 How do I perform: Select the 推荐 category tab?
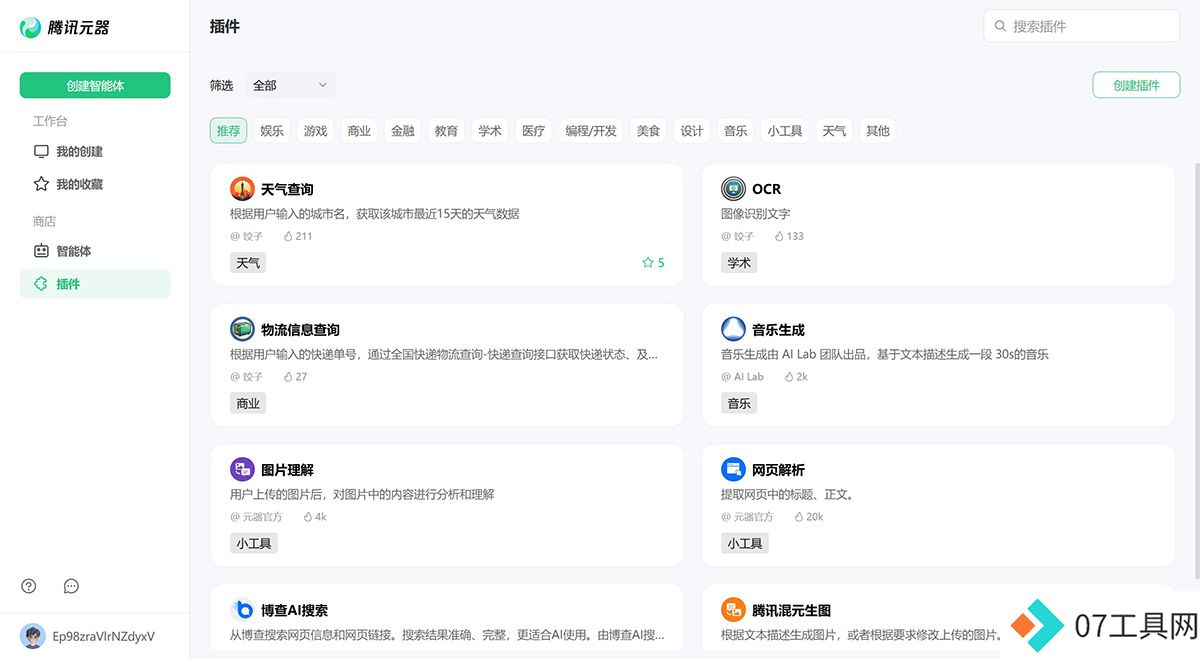click(228, 131)
